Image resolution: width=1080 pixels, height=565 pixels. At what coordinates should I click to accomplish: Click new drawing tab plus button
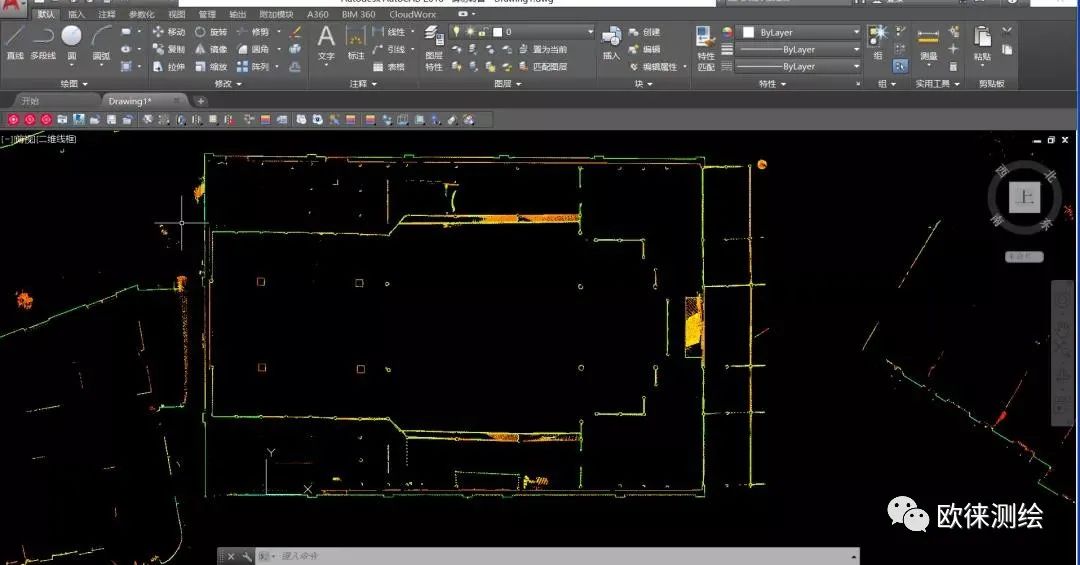click(200, 101)
